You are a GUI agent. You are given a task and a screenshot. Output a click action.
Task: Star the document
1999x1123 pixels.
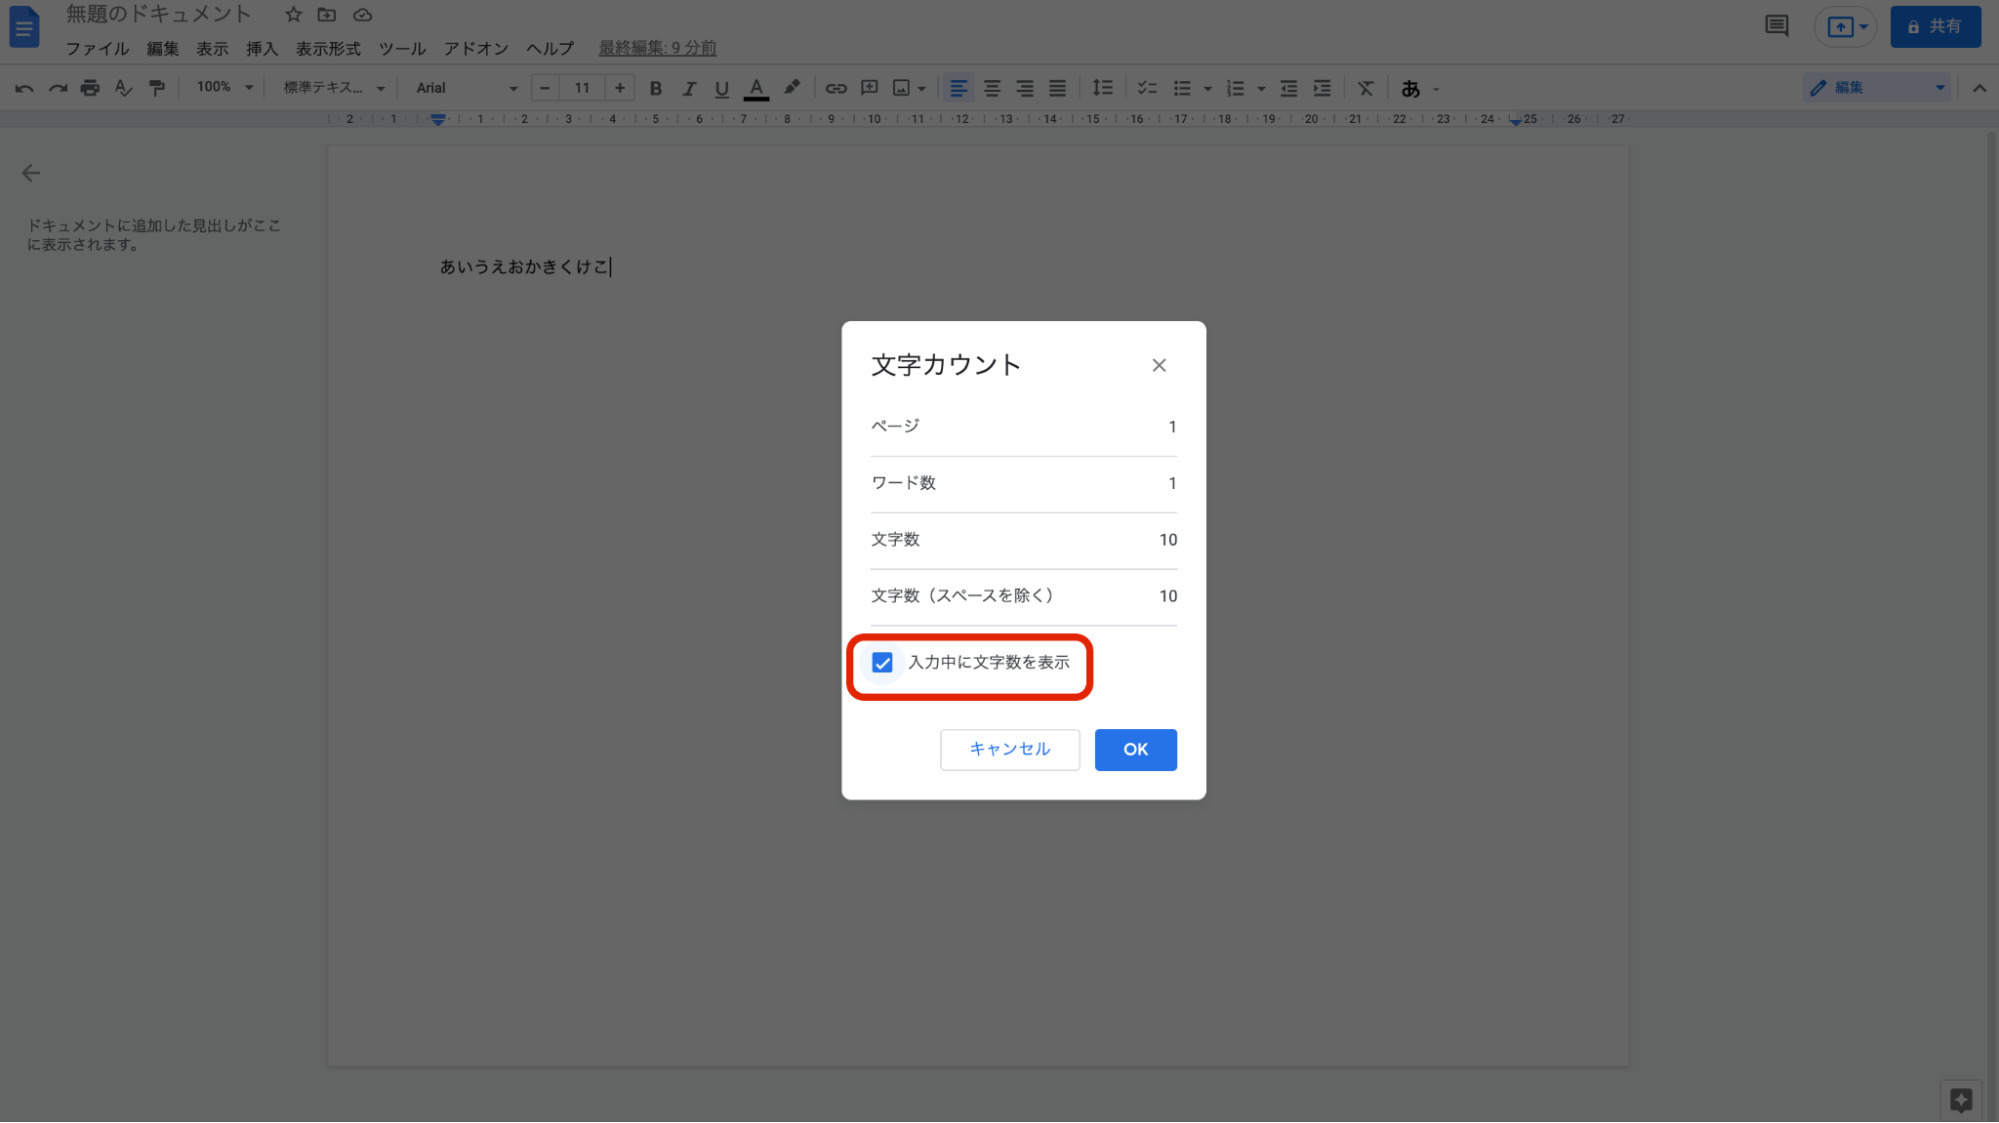click(293, 15)
